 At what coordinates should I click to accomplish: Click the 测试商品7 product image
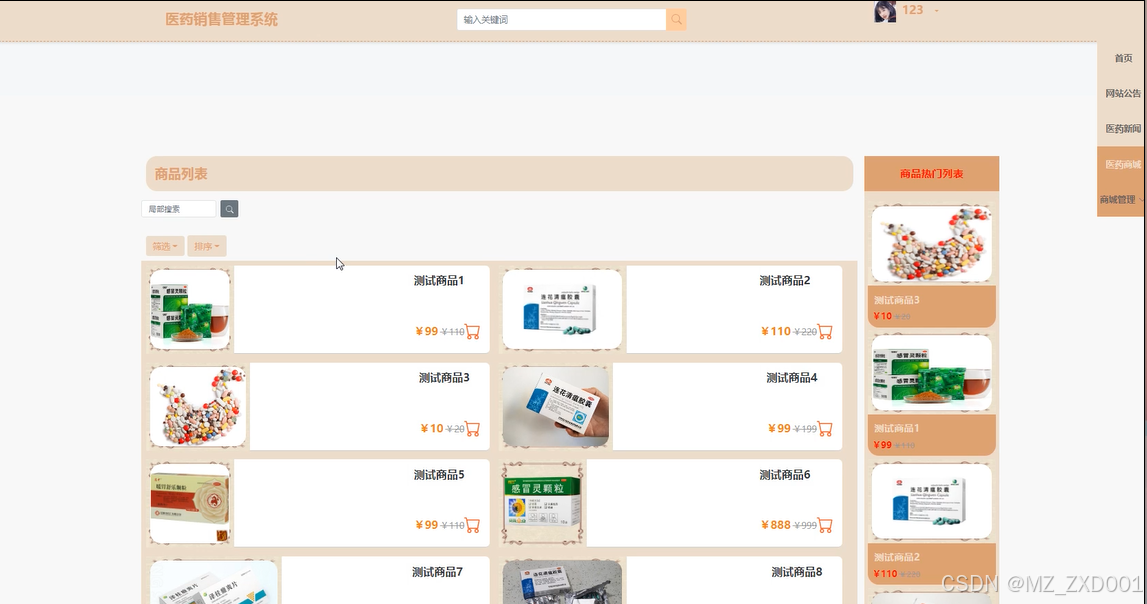click(214, 582)
